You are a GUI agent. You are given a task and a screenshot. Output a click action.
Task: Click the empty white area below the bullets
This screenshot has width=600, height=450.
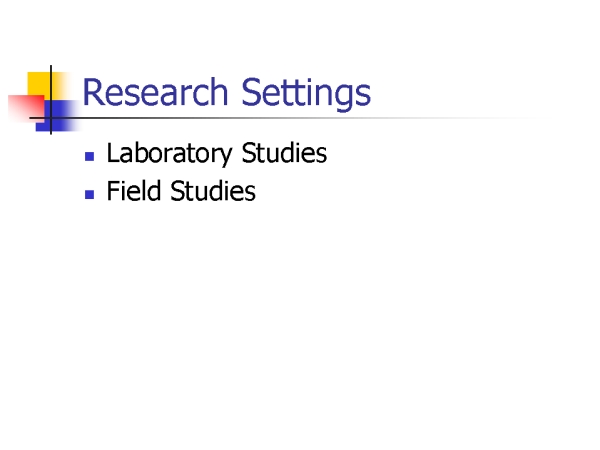point(300,325)
